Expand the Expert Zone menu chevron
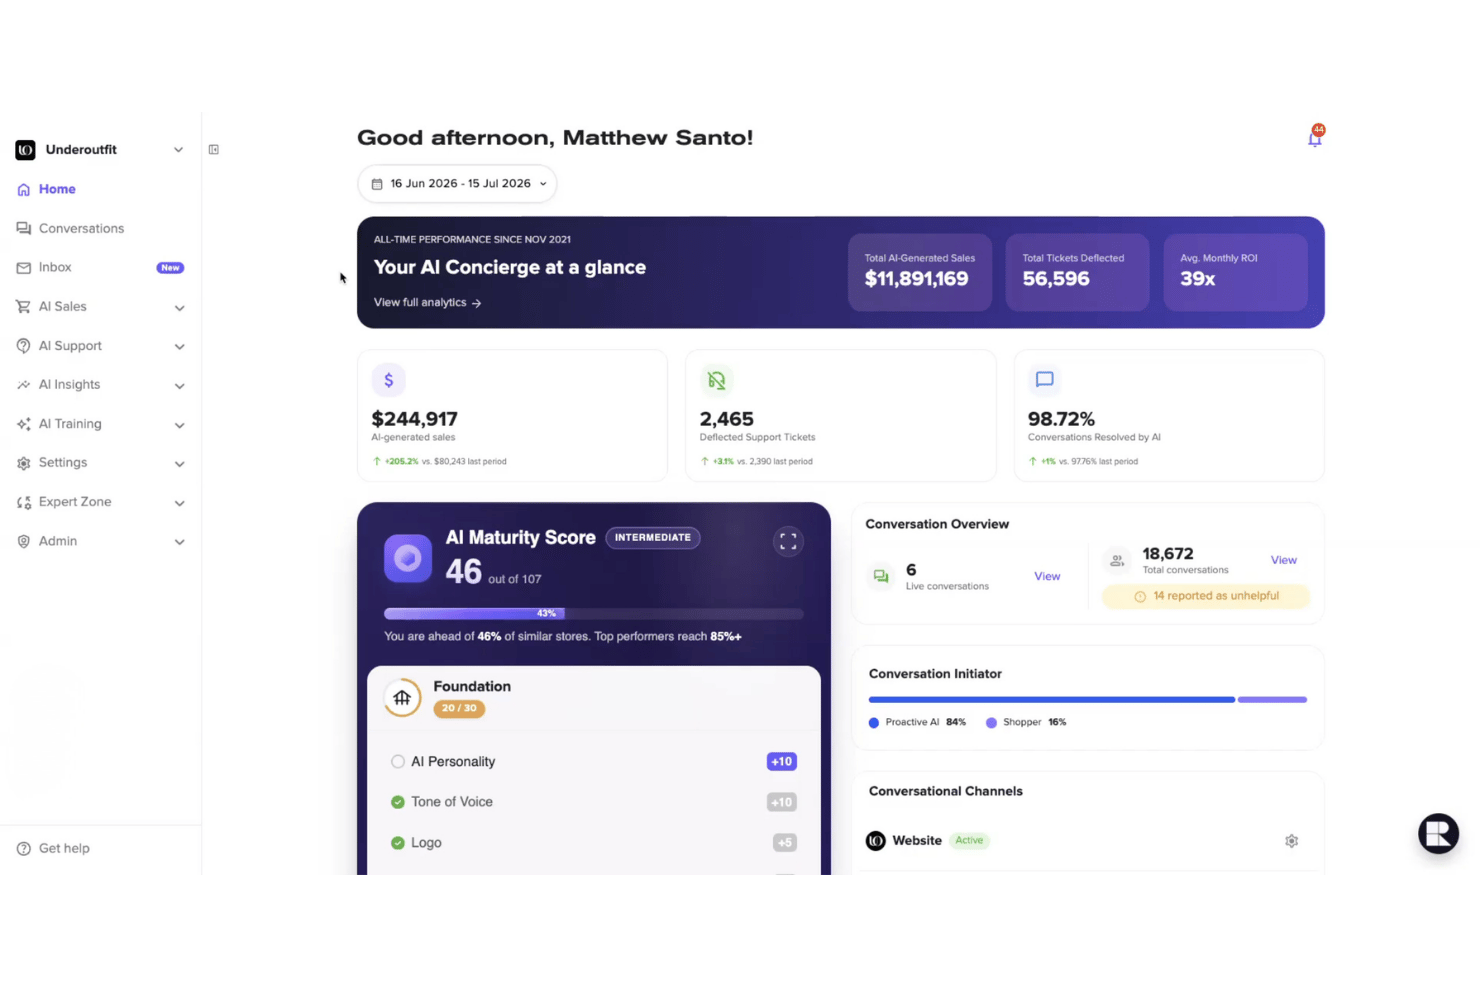This screenshot has height=987, width=1480. click(x=180, y=503)
